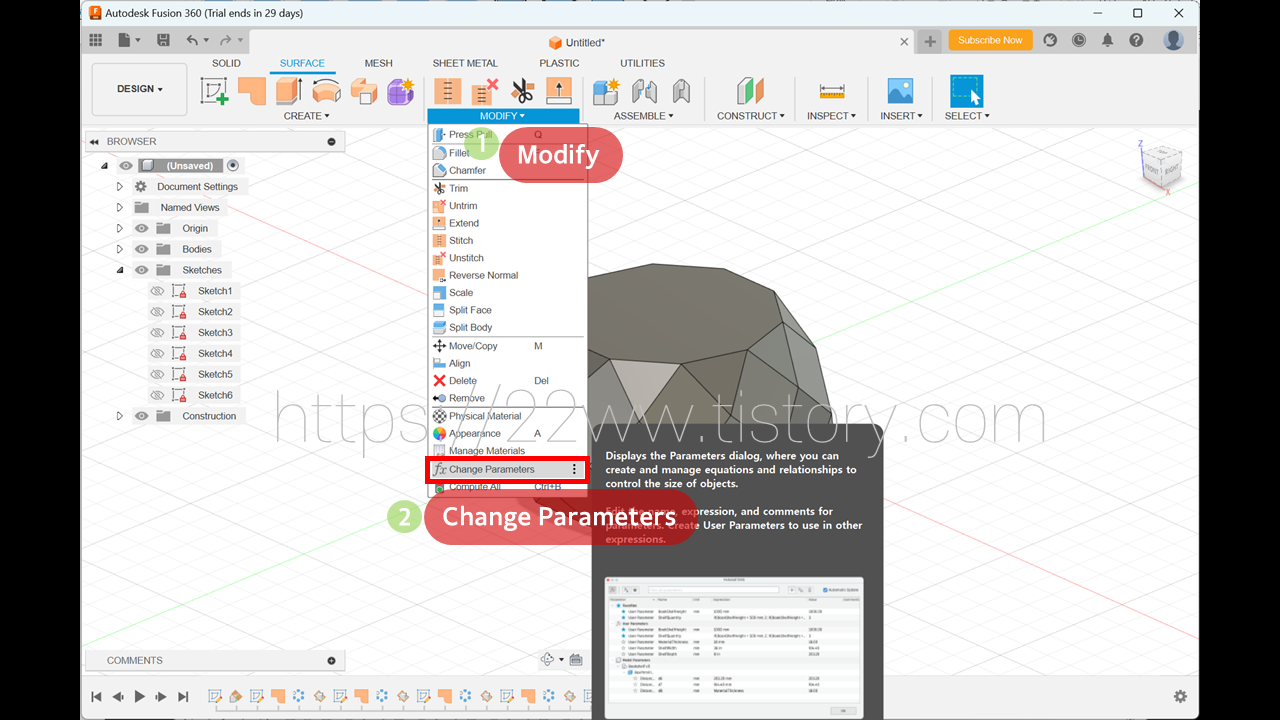Viewport: 1280px width, 720px height.
Task: Click the Undo arrow icon
Action: (192, 40)
